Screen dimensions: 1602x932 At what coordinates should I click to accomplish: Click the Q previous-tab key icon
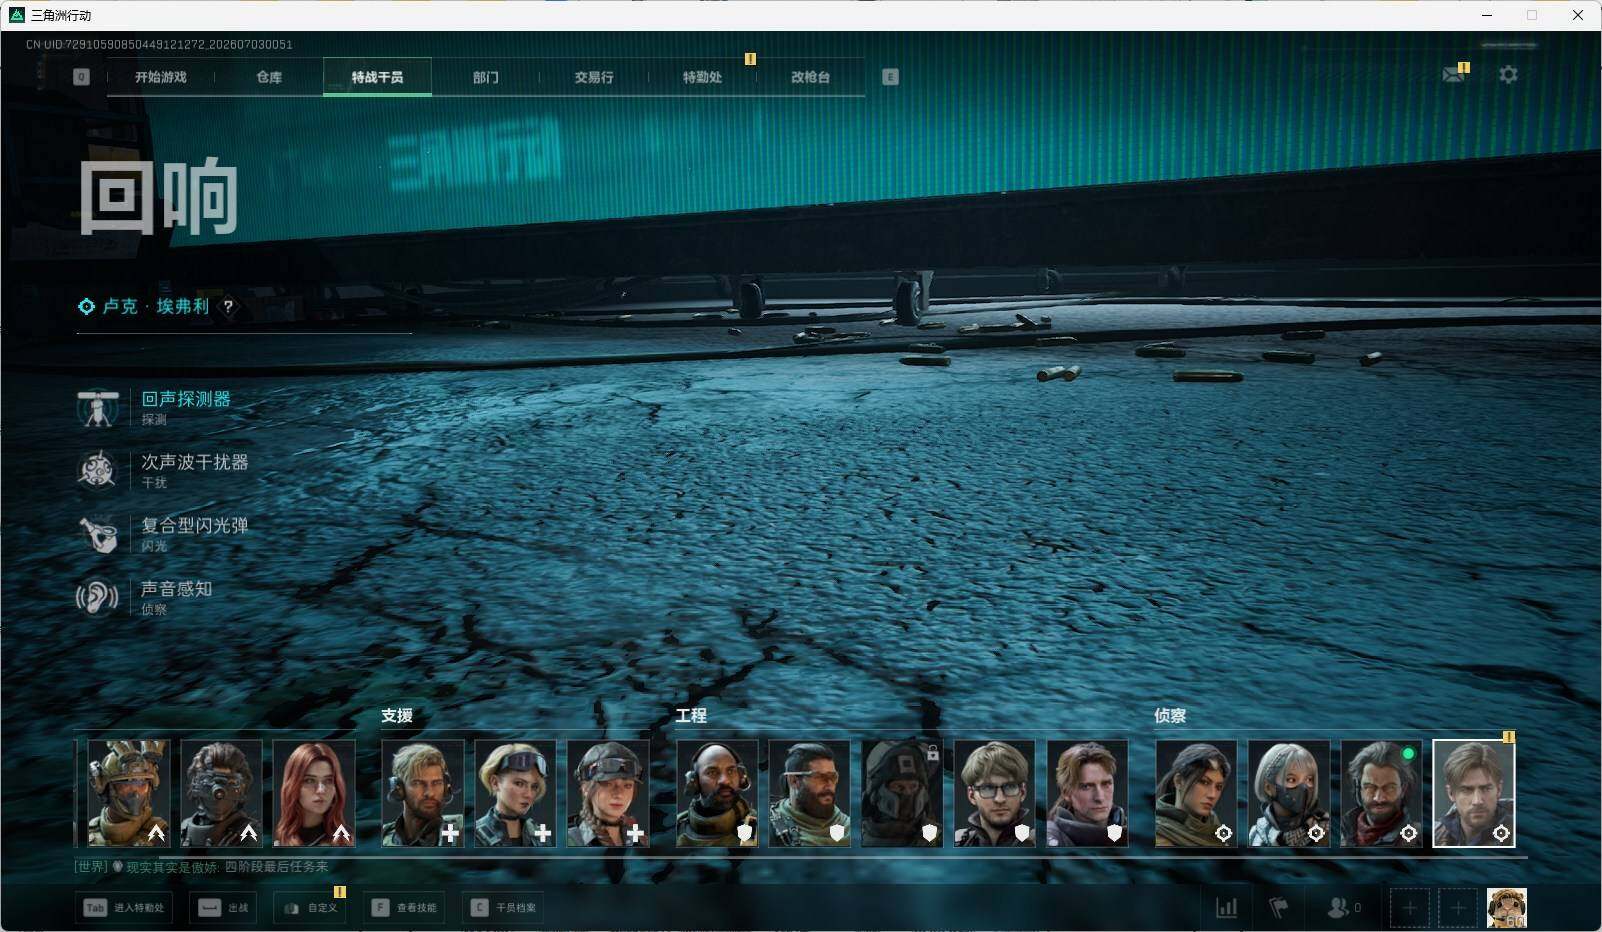81,77
